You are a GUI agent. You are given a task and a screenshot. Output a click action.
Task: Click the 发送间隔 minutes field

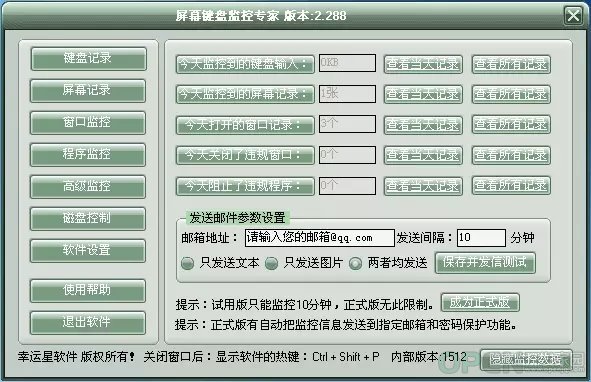(x=481, y=238)
